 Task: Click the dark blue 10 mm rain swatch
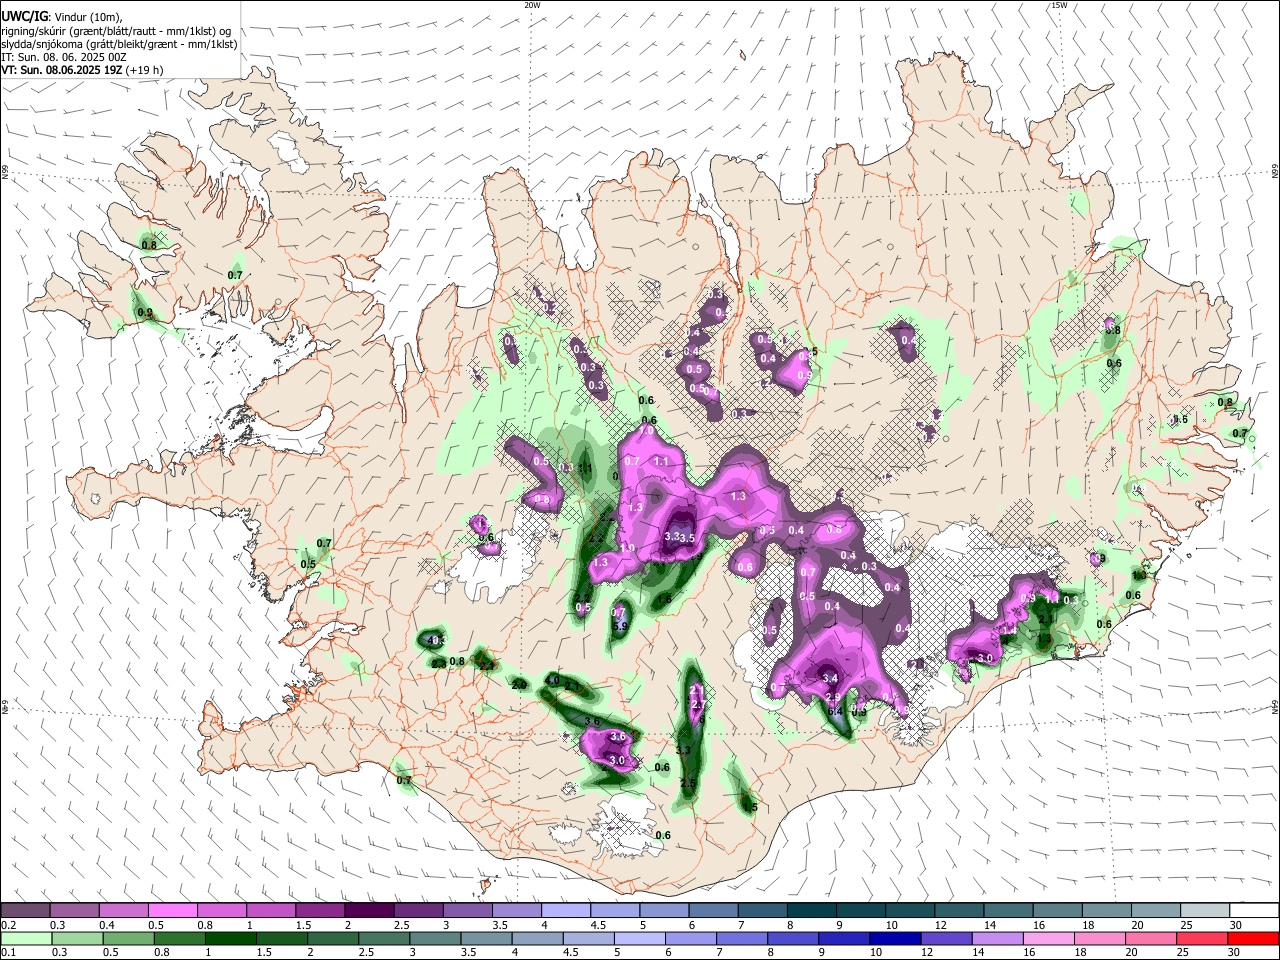click(896, 939)
